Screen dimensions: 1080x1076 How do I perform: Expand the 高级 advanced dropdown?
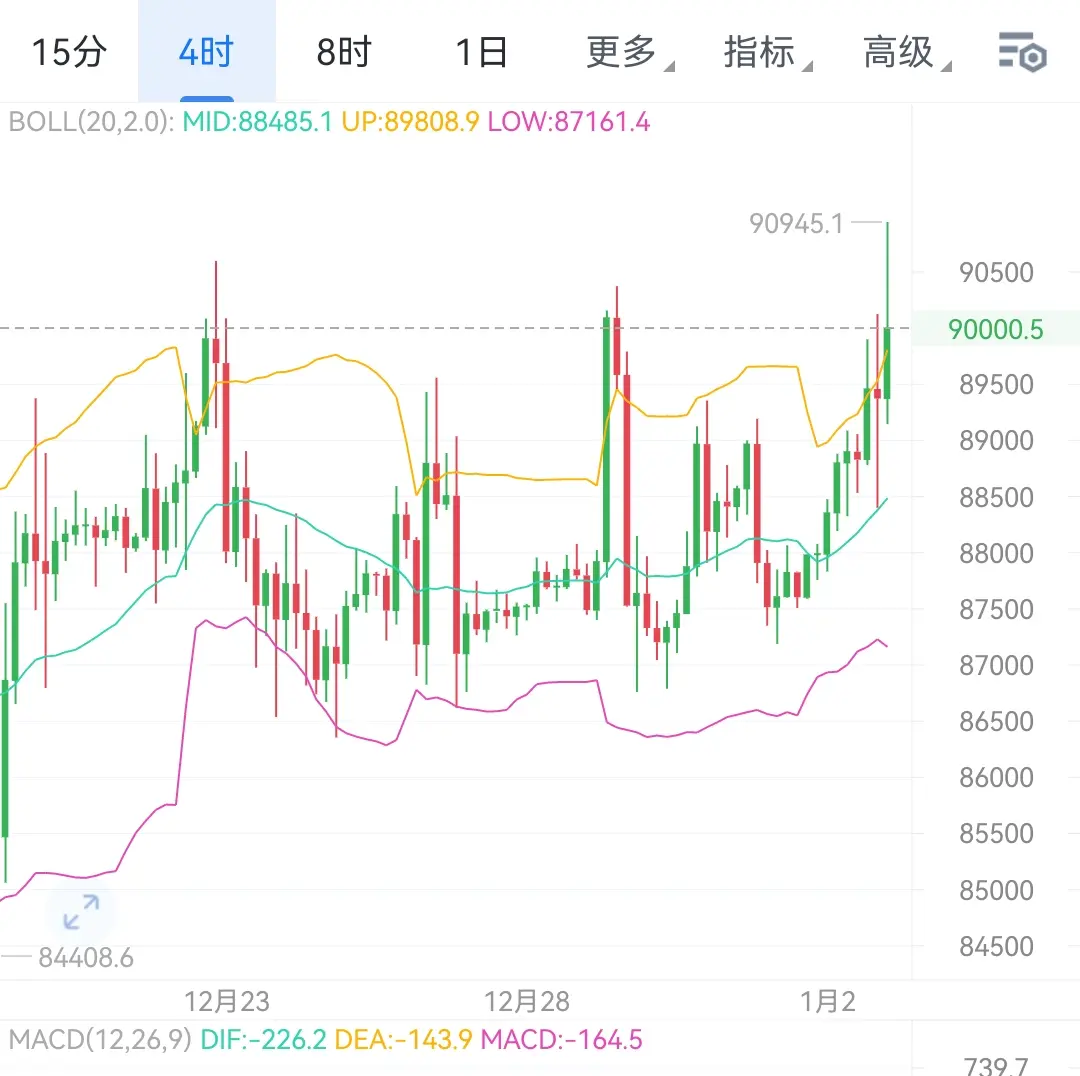tap(906, 52)
